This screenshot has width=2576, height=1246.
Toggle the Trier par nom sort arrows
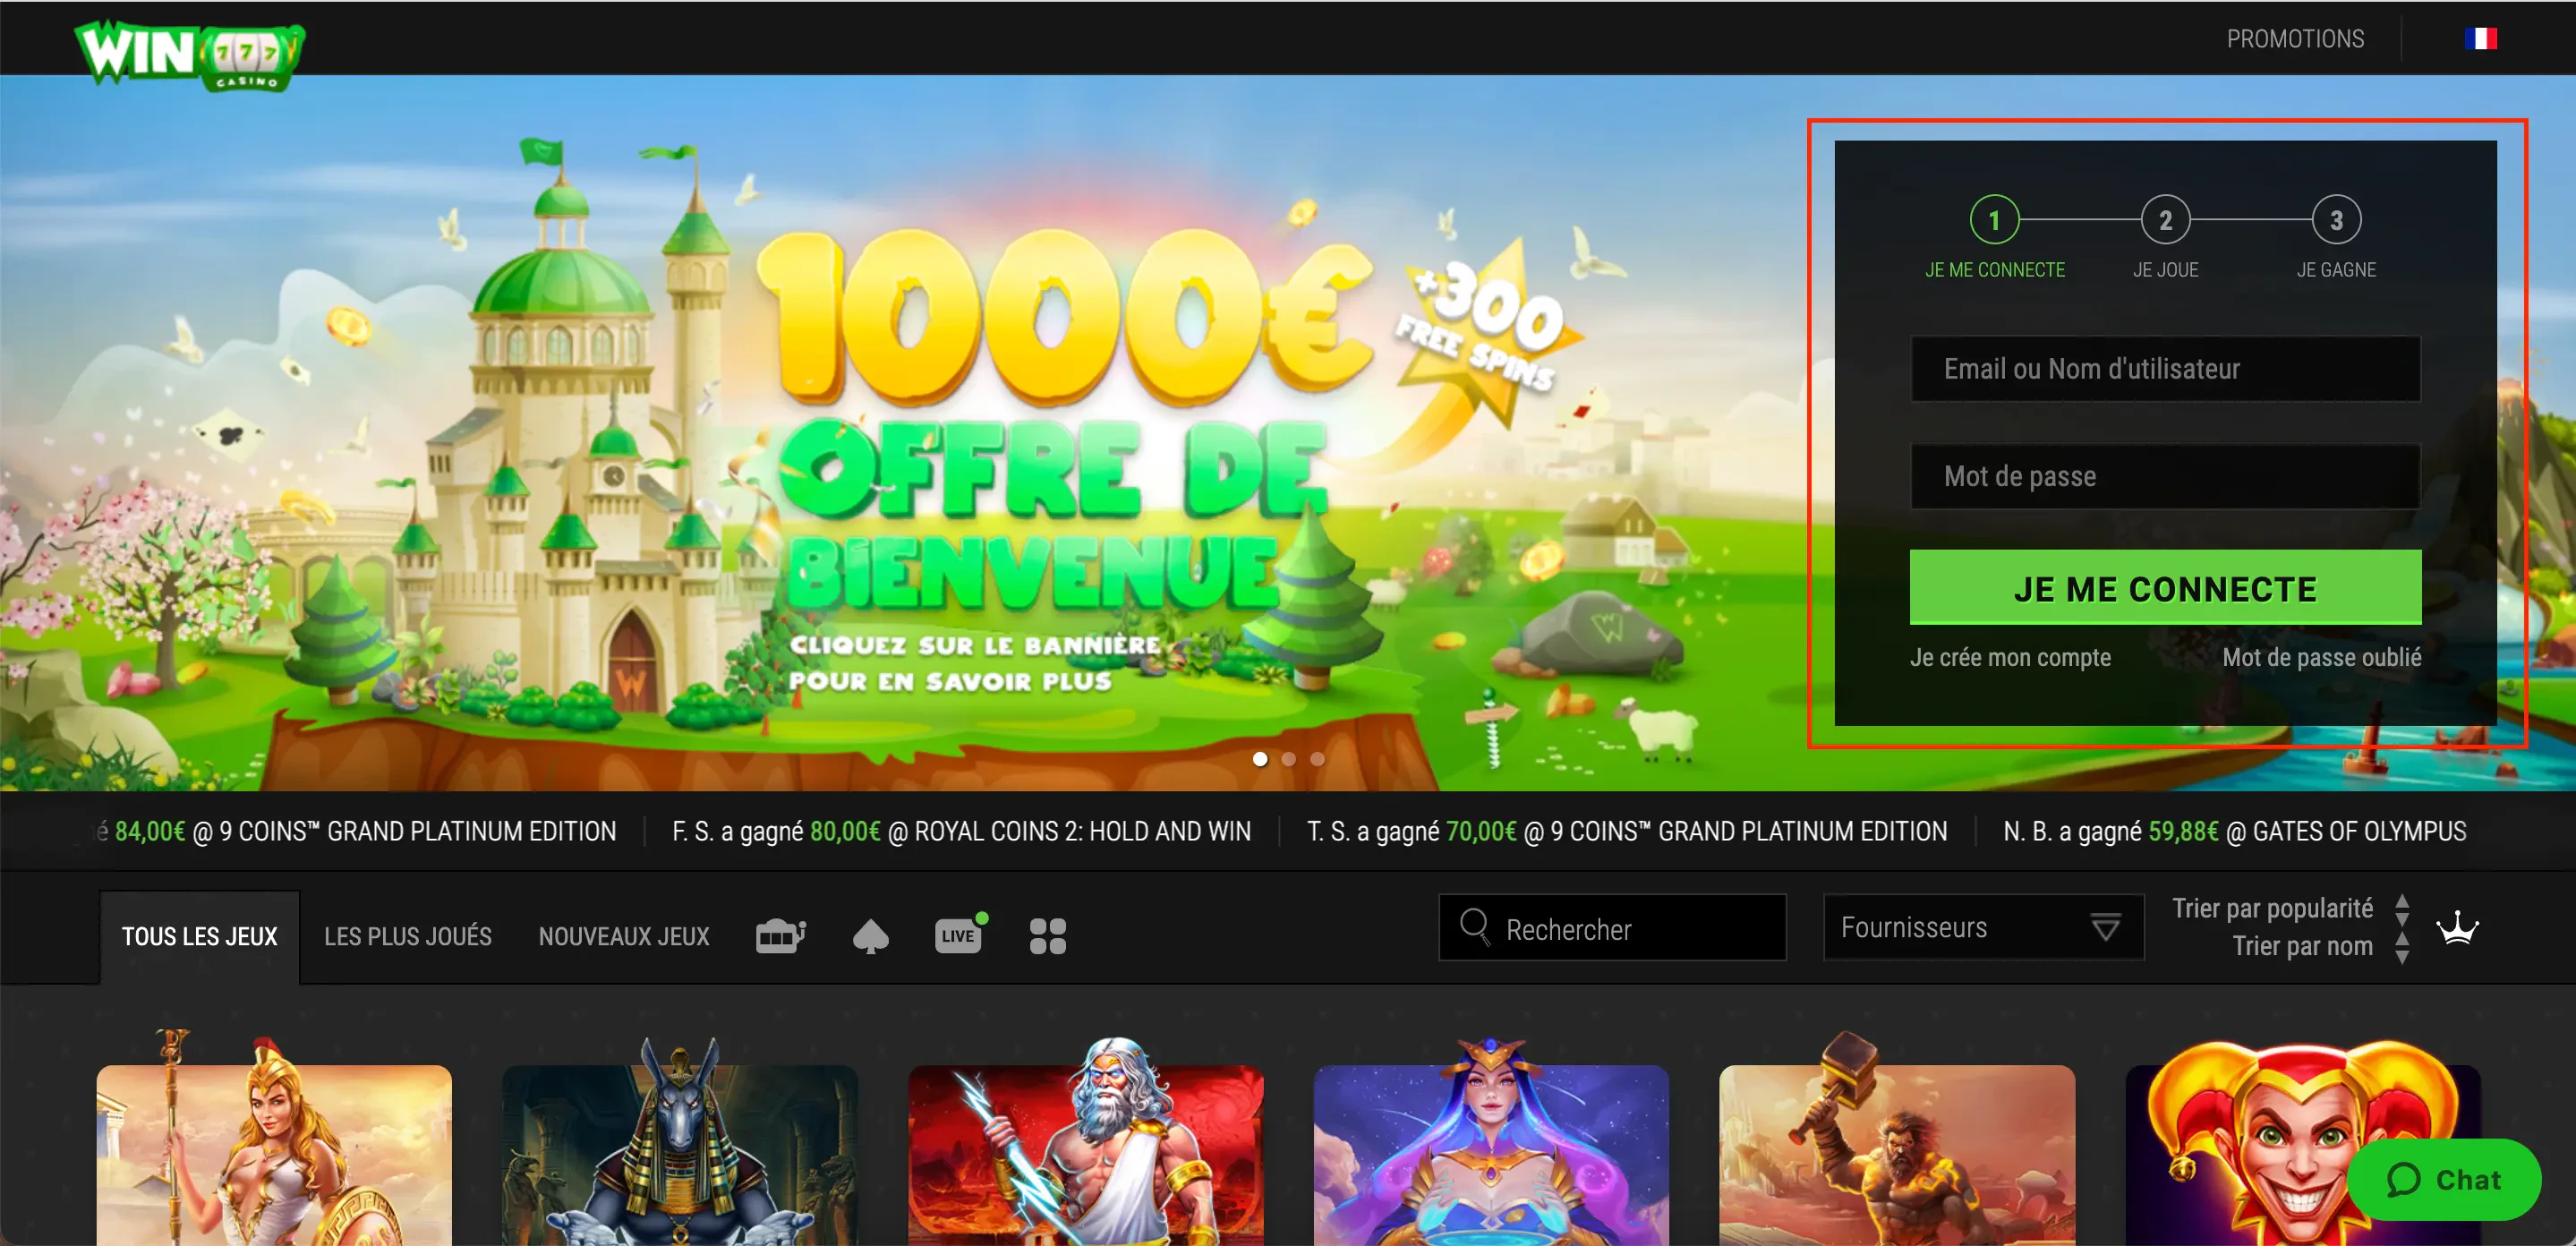pyautogui.click(x=2402, y=947)
